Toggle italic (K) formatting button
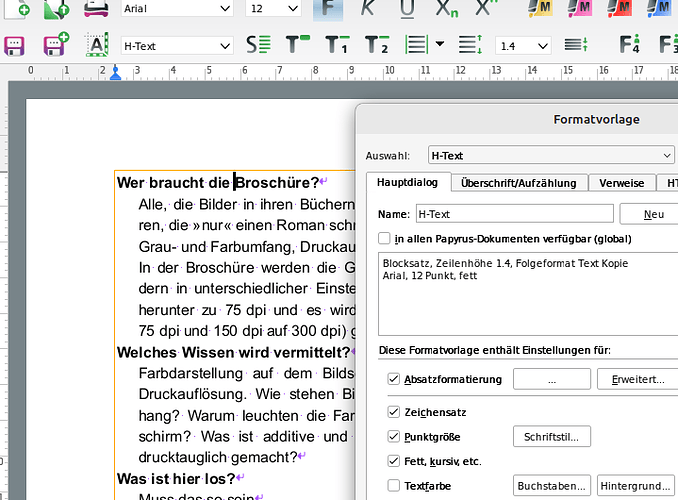678x500 pixels. tap(368, 8)
